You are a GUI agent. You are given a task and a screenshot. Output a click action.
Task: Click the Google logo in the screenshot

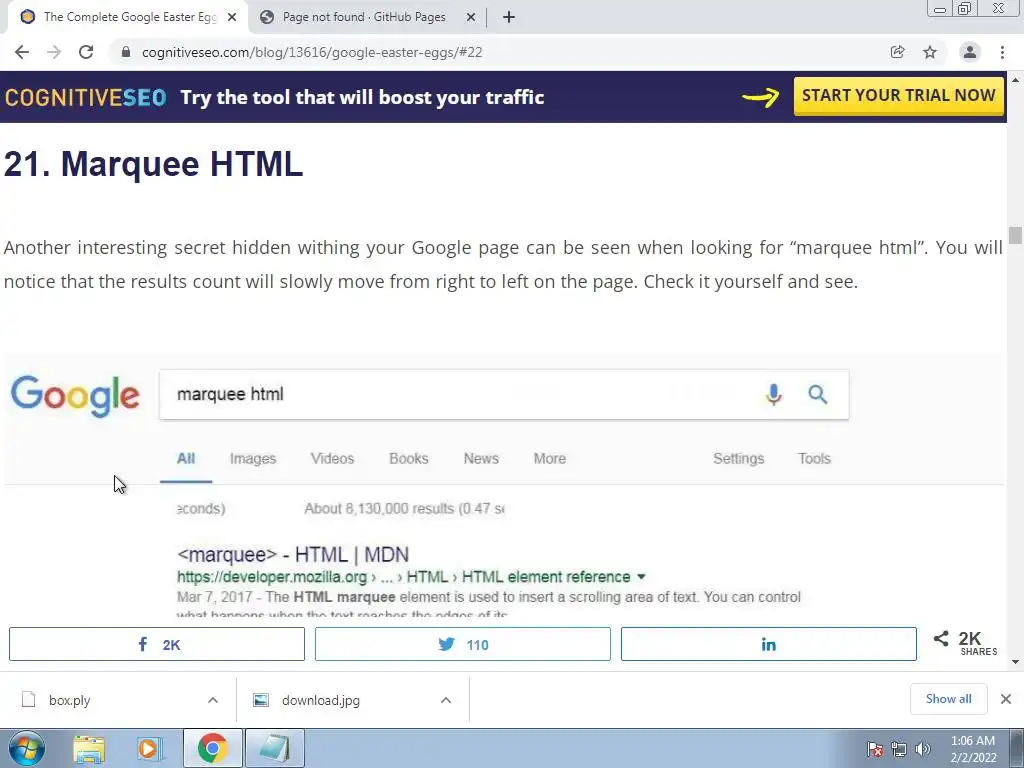click(x=75, y=396)
